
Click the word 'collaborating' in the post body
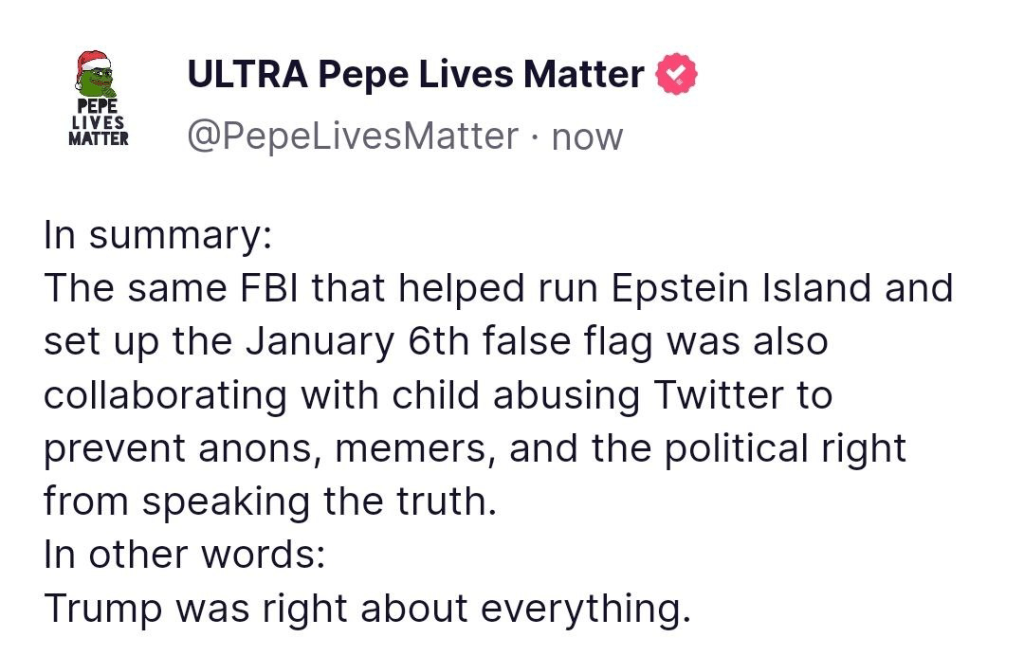click(x=156, y=395)
